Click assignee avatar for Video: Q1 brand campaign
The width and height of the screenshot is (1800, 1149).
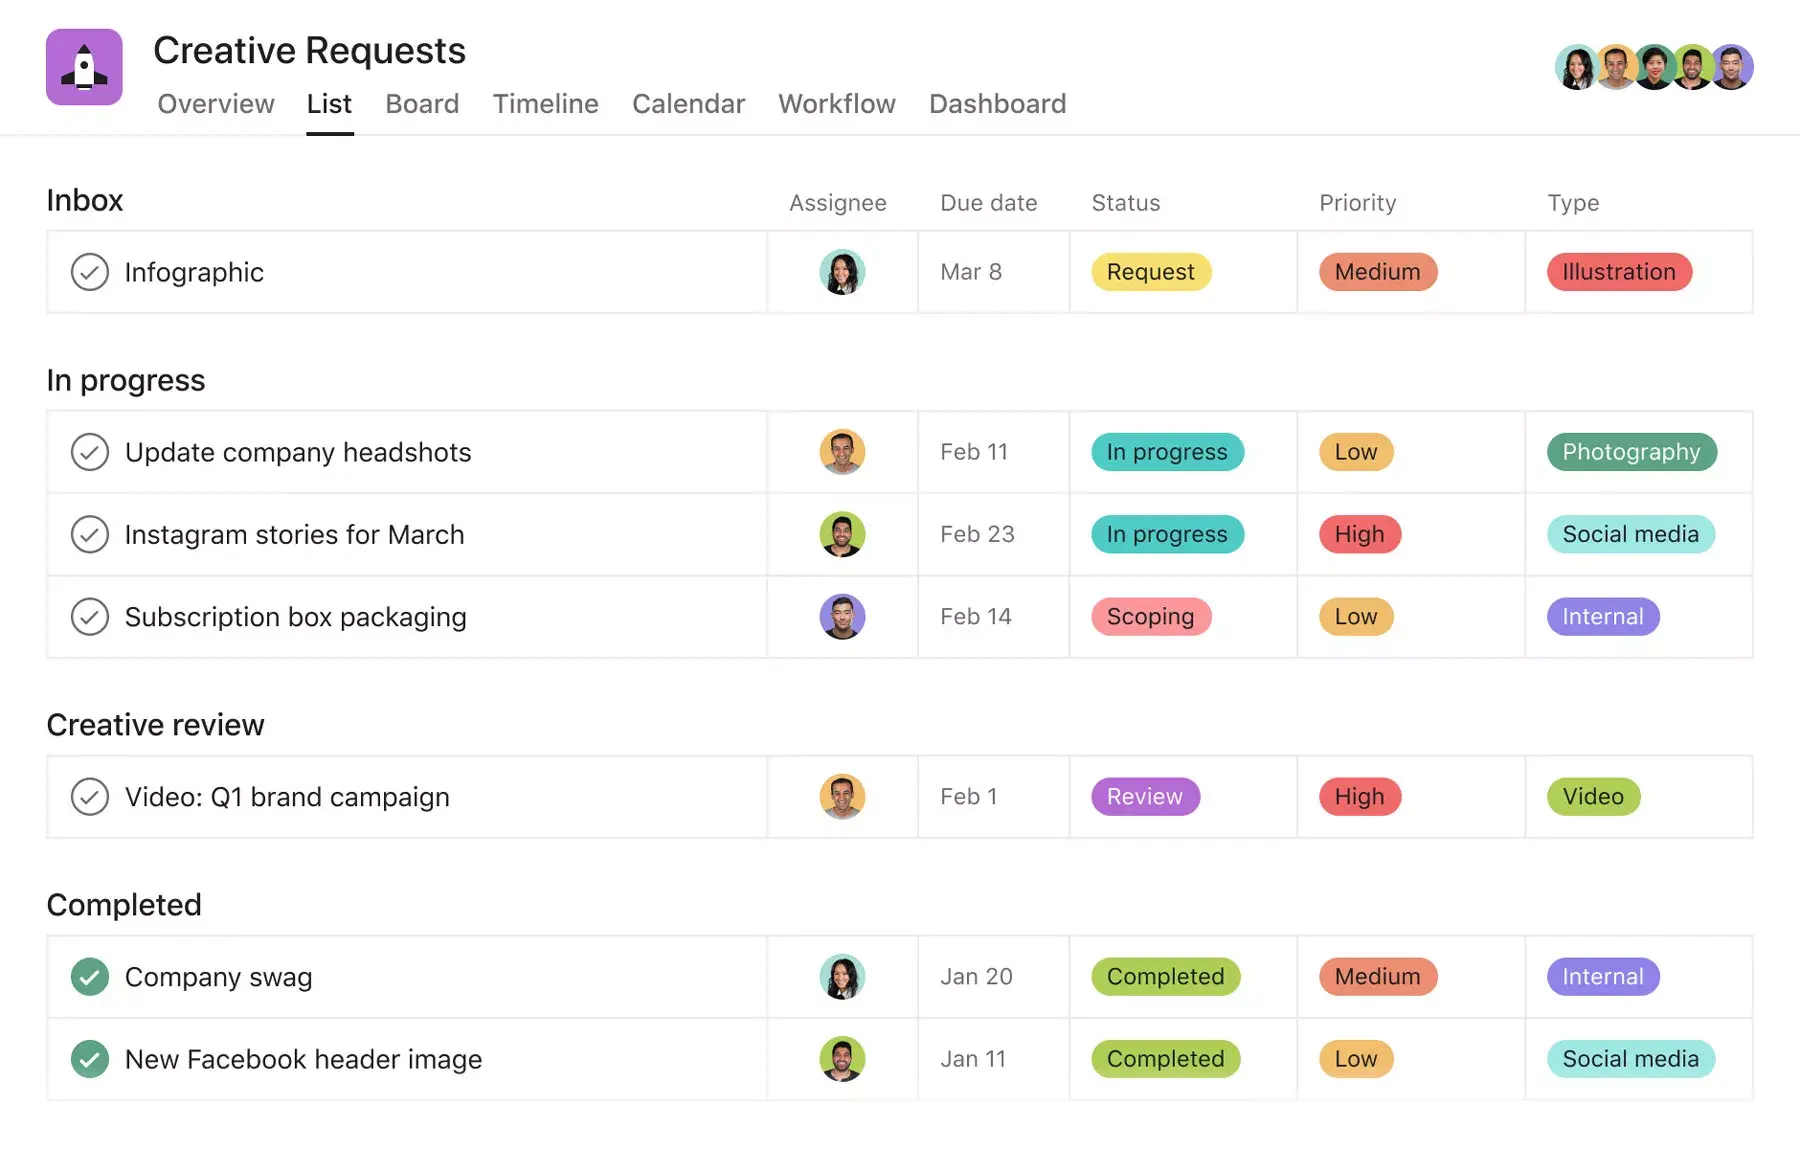pos(842,797)
